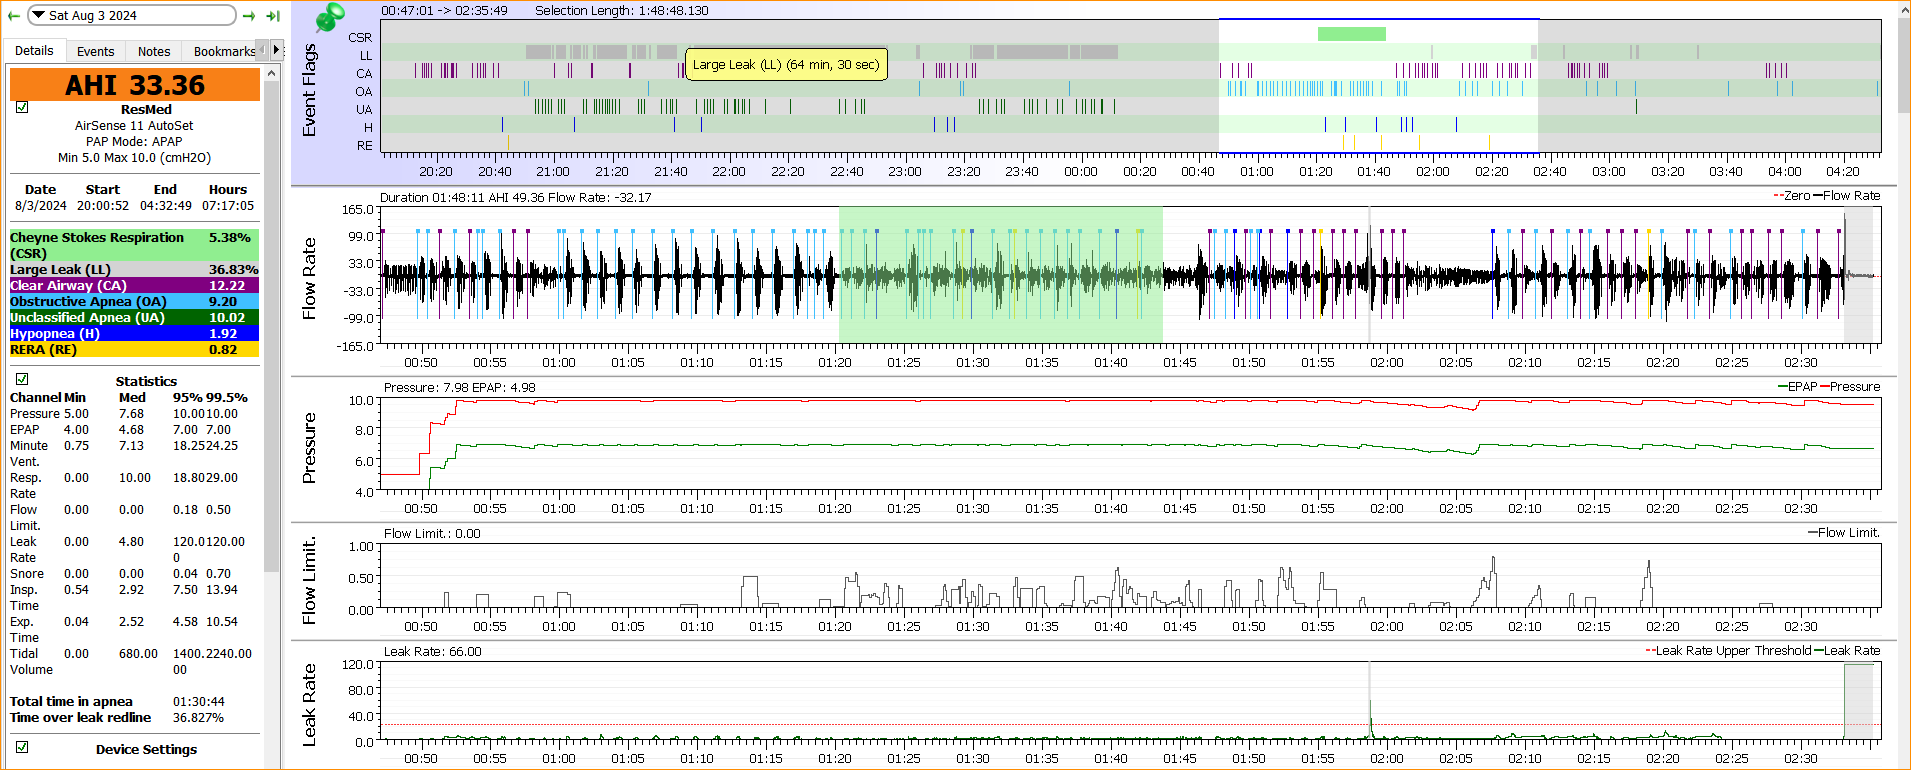The height and width of the screenshot is (770, 1911).
Task: Click the 'PAP Mode: APAP' text
Action: click(x=134, y=141)
